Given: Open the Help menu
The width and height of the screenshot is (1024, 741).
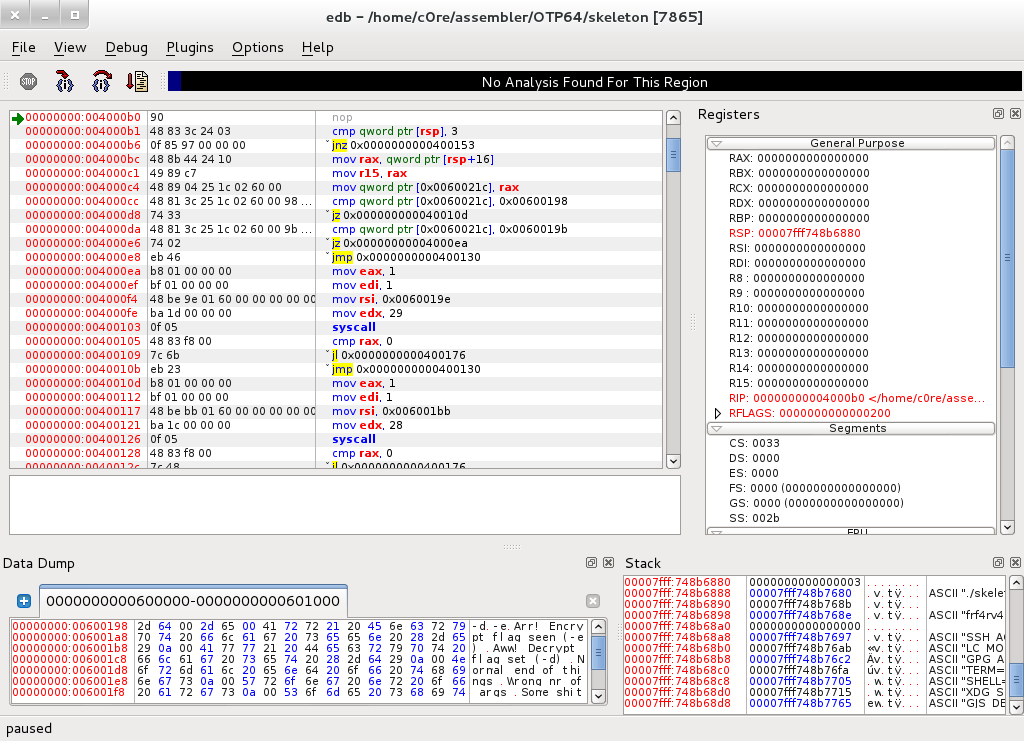Looking at the screenshot, I should point(317,48).
